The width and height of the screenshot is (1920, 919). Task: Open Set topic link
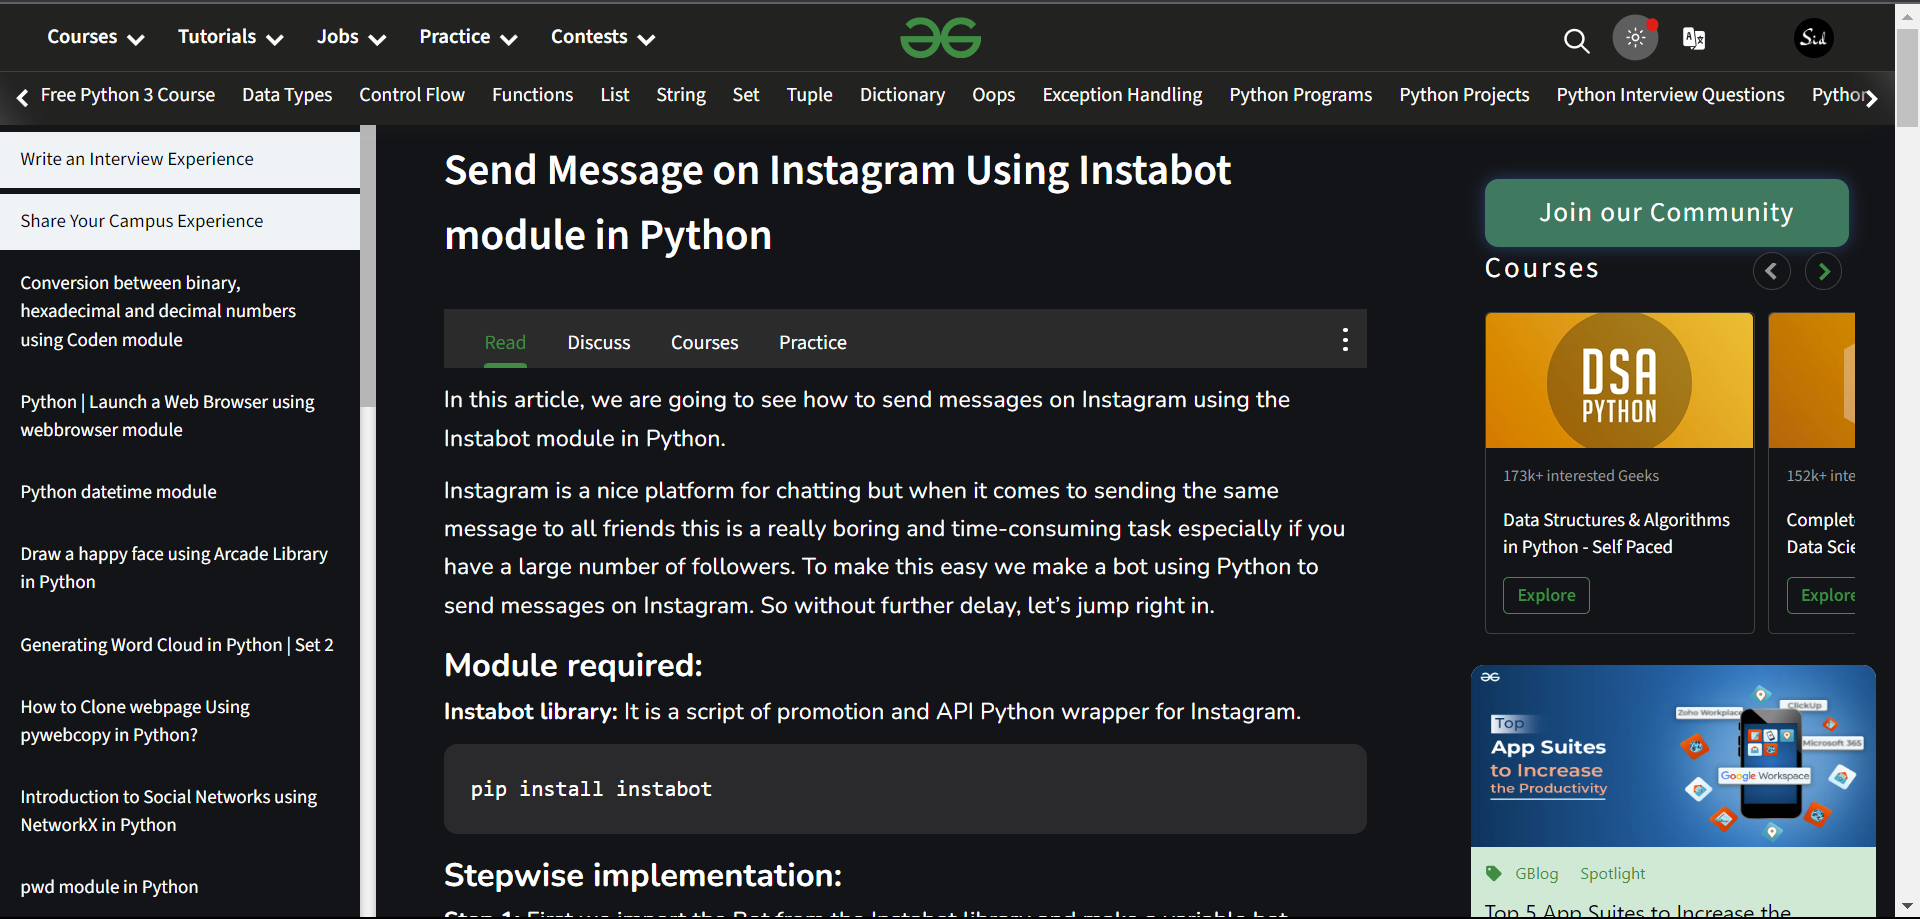click(x=746, y=95)
